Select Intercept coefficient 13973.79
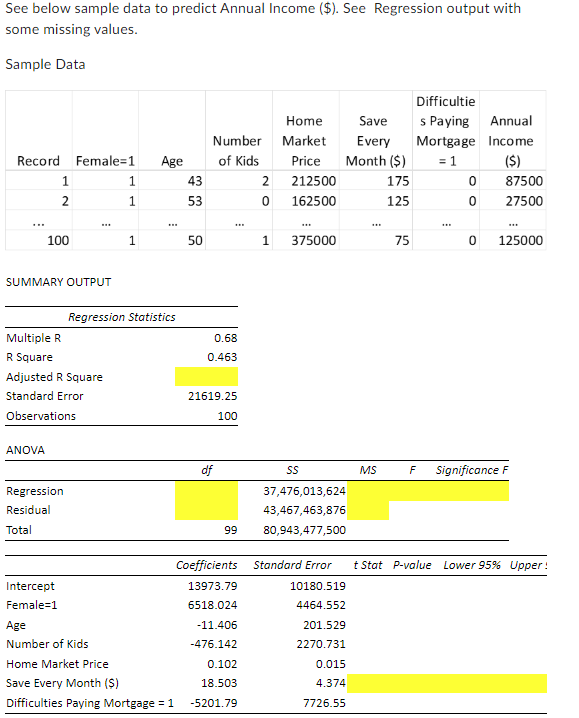This screenshot has height=718, width=579. (x=213, y=586)
